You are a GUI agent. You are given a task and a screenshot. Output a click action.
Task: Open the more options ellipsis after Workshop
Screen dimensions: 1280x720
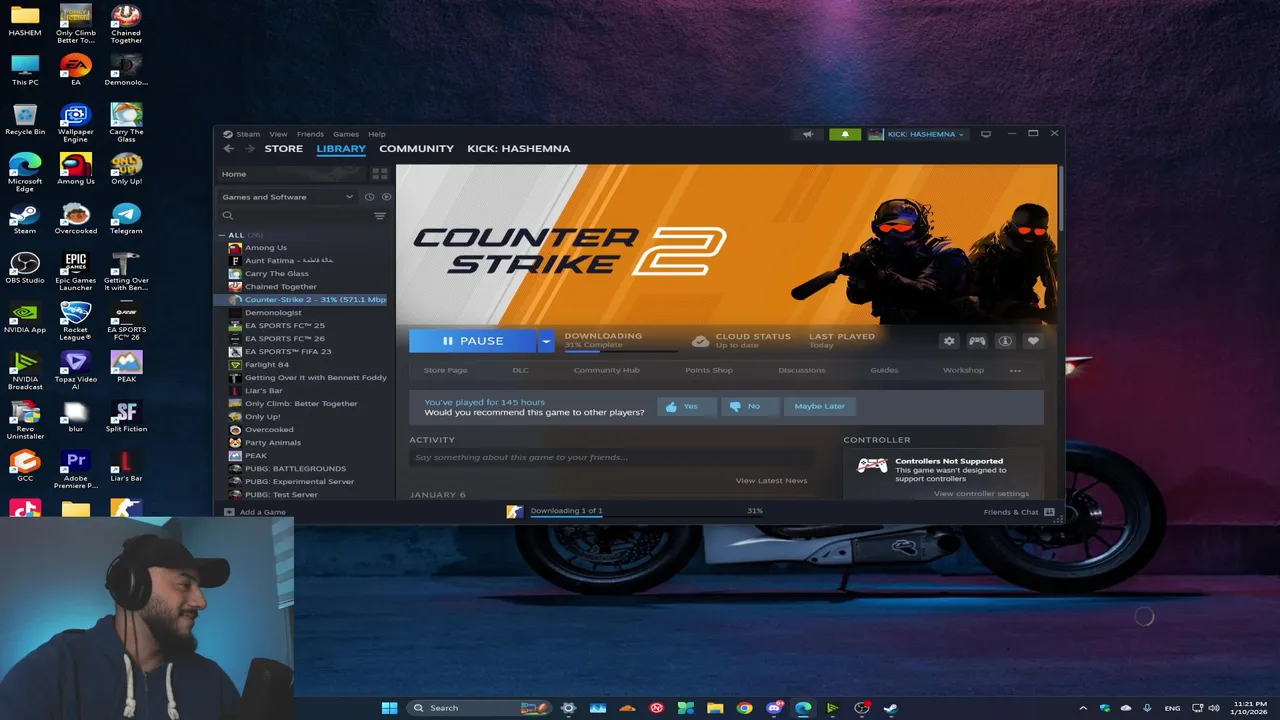coord(1015,370)
